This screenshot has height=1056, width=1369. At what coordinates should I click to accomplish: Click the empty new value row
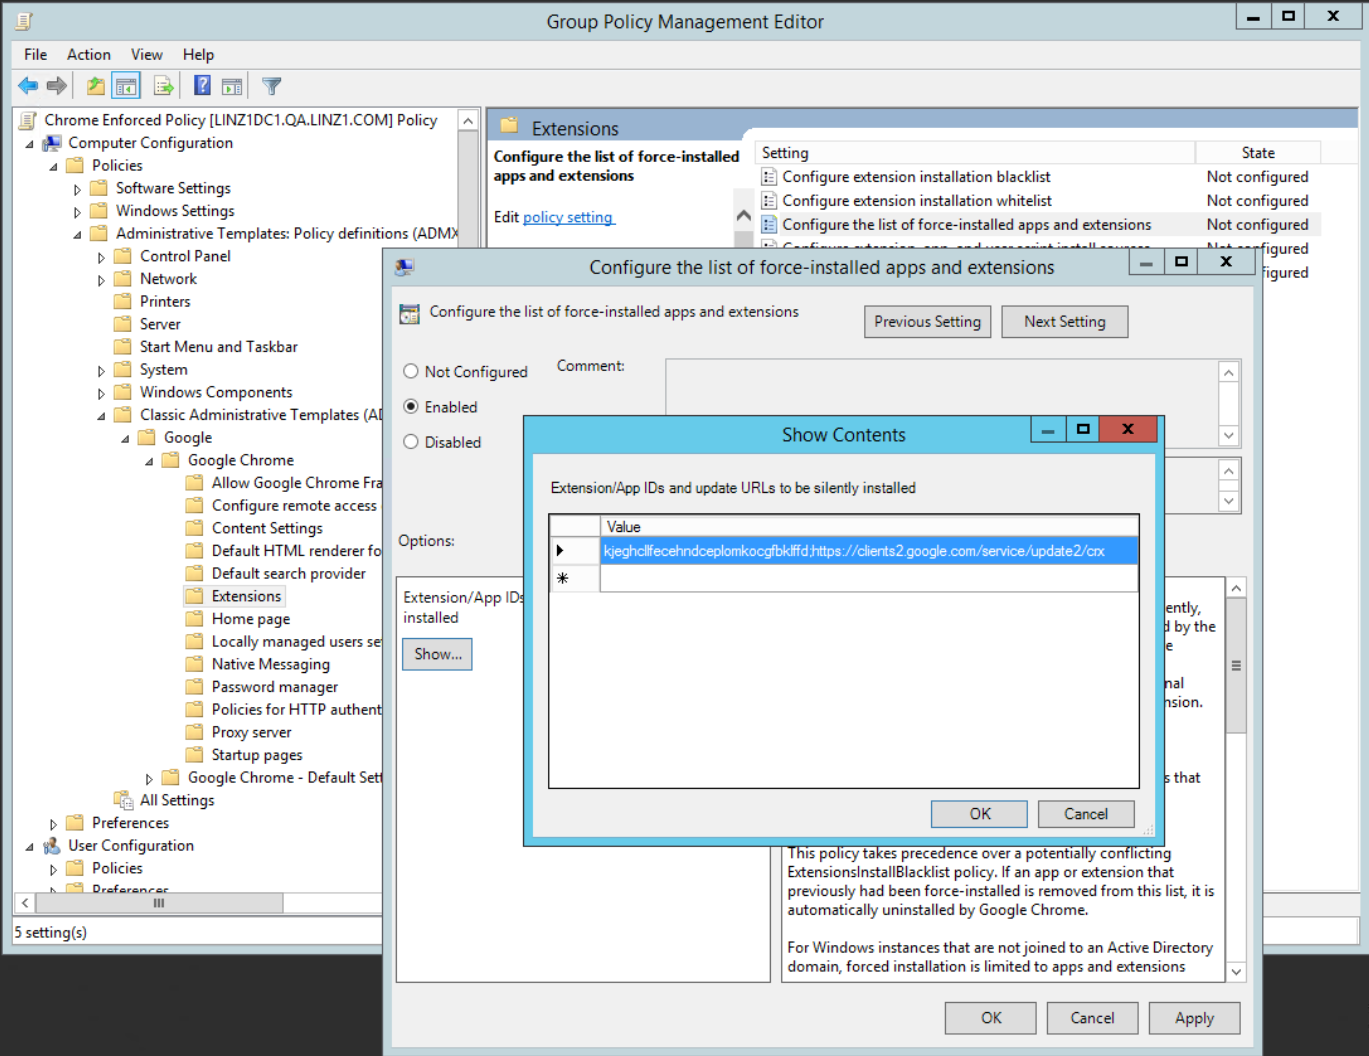pyautogui.click(x=868, y=578)
